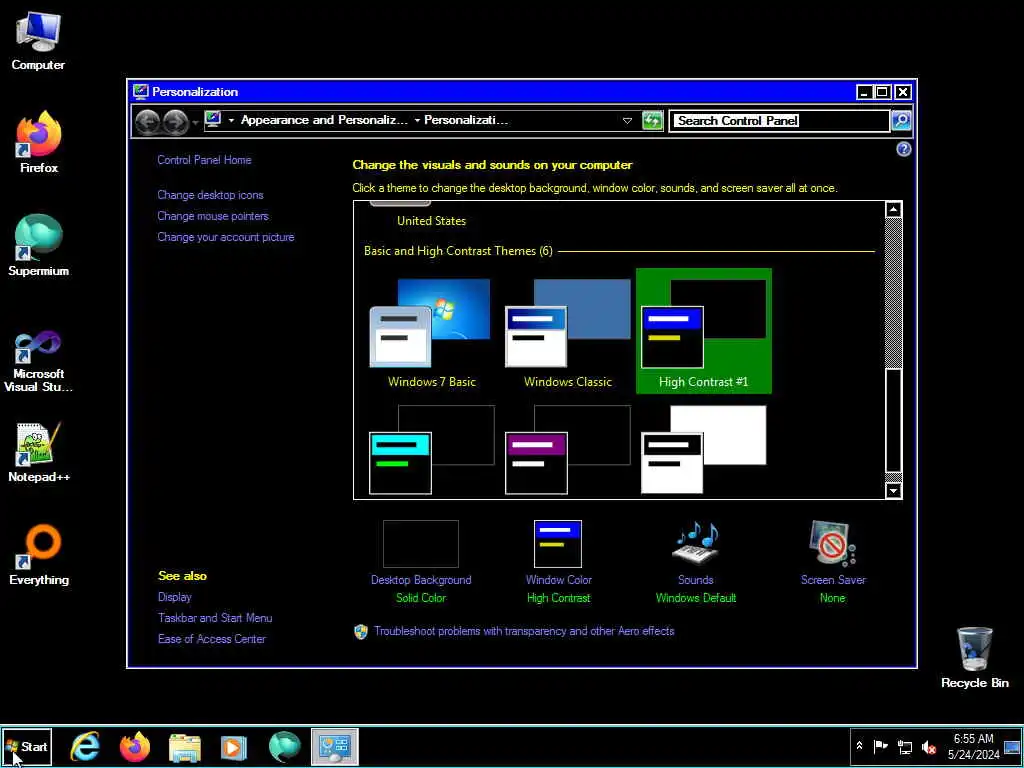The image size is (1024, 768).
Task: Open the Computer desktop icon
Action: click(x=38, y=40)
